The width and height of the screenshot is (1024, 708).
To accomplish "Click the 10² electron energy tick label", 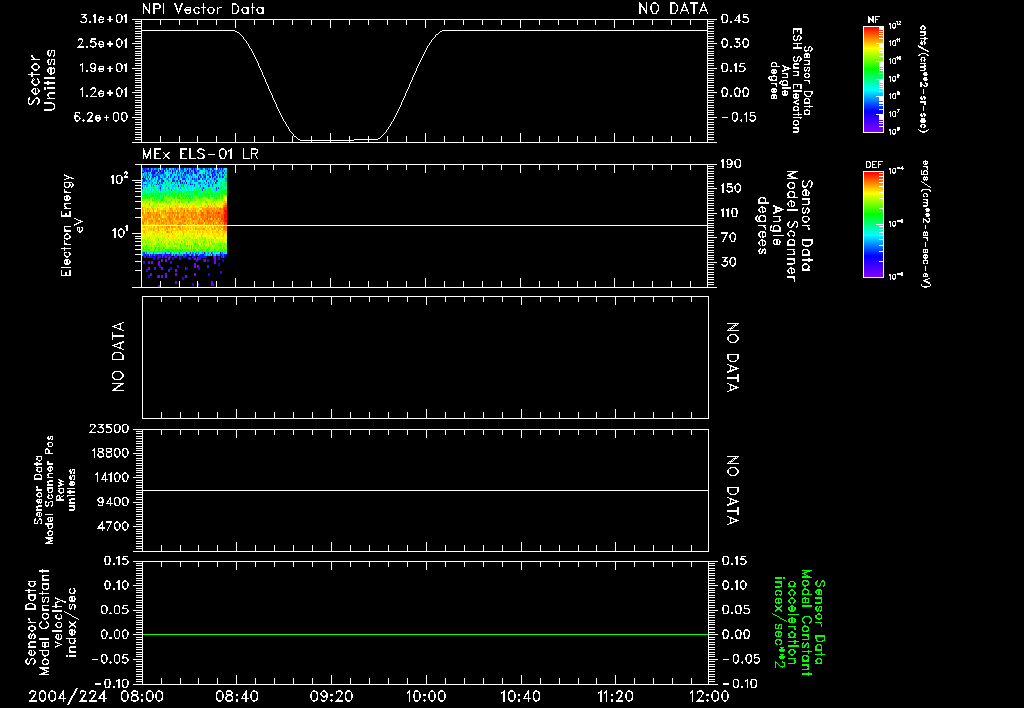I will [x=121, y=178].
